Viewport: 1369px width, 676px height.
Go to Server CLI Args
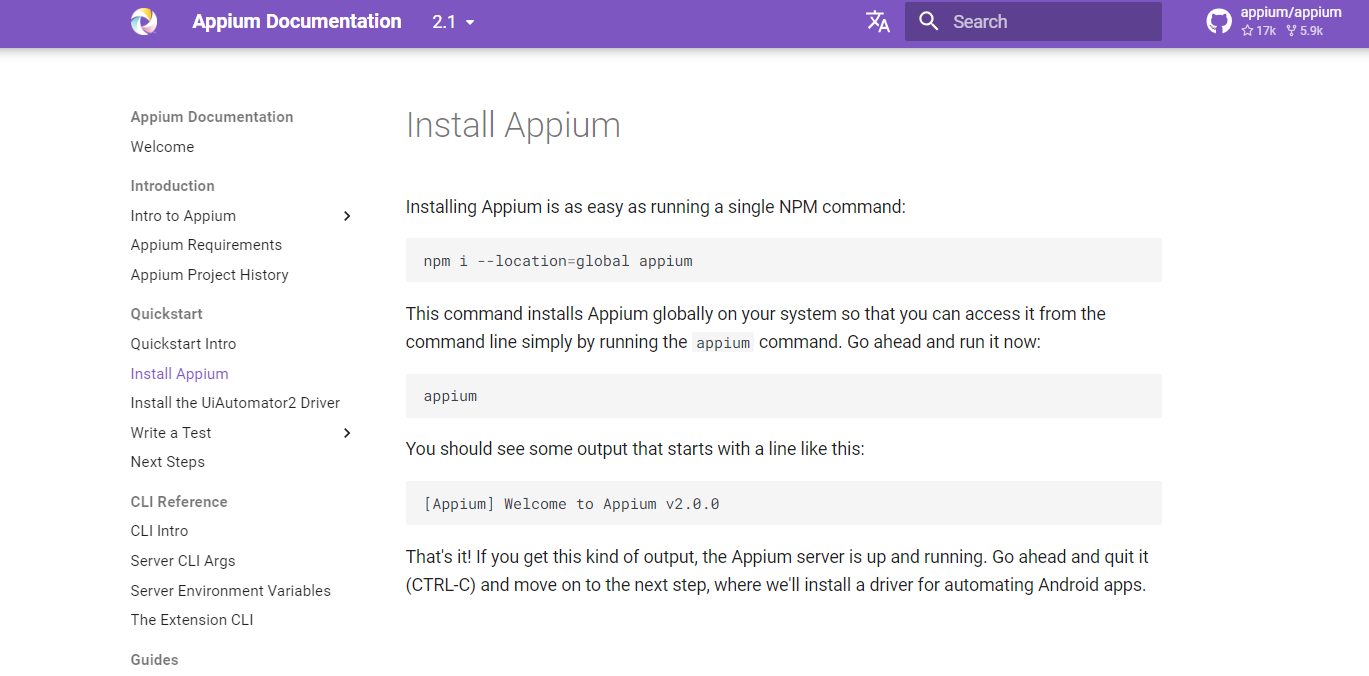click(x=183, y=561)
